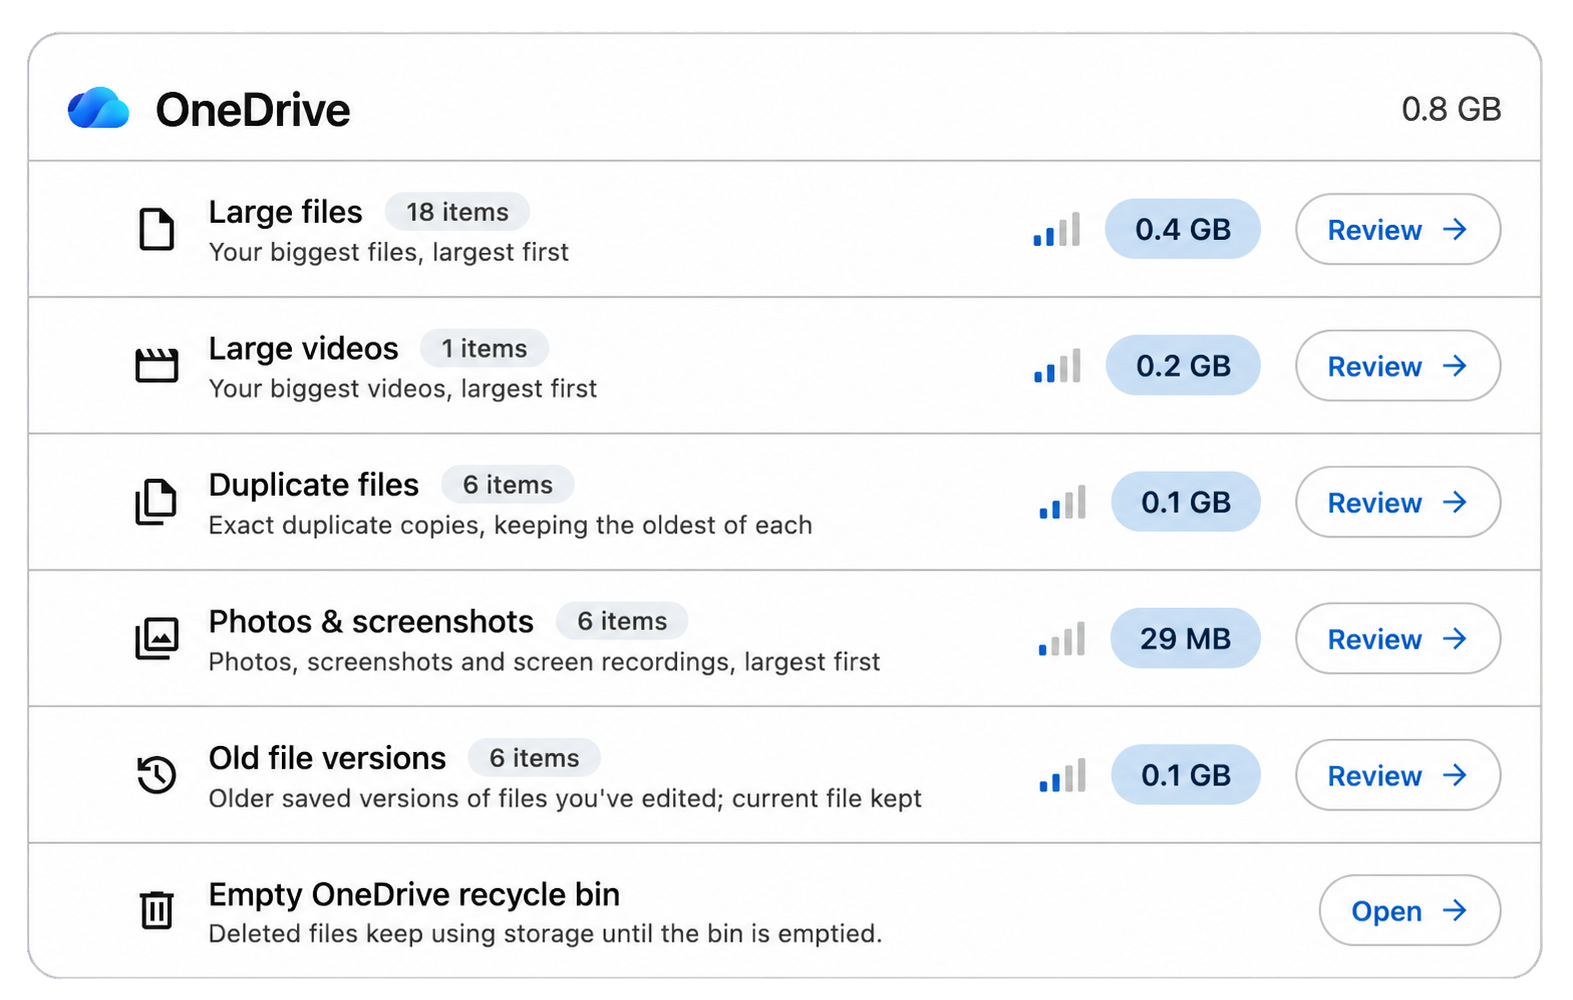Image resolution: width=1573 pixels, height=1000 pixels.
Task: Click the Duplicate files title
Action: [x=313, y=485]
